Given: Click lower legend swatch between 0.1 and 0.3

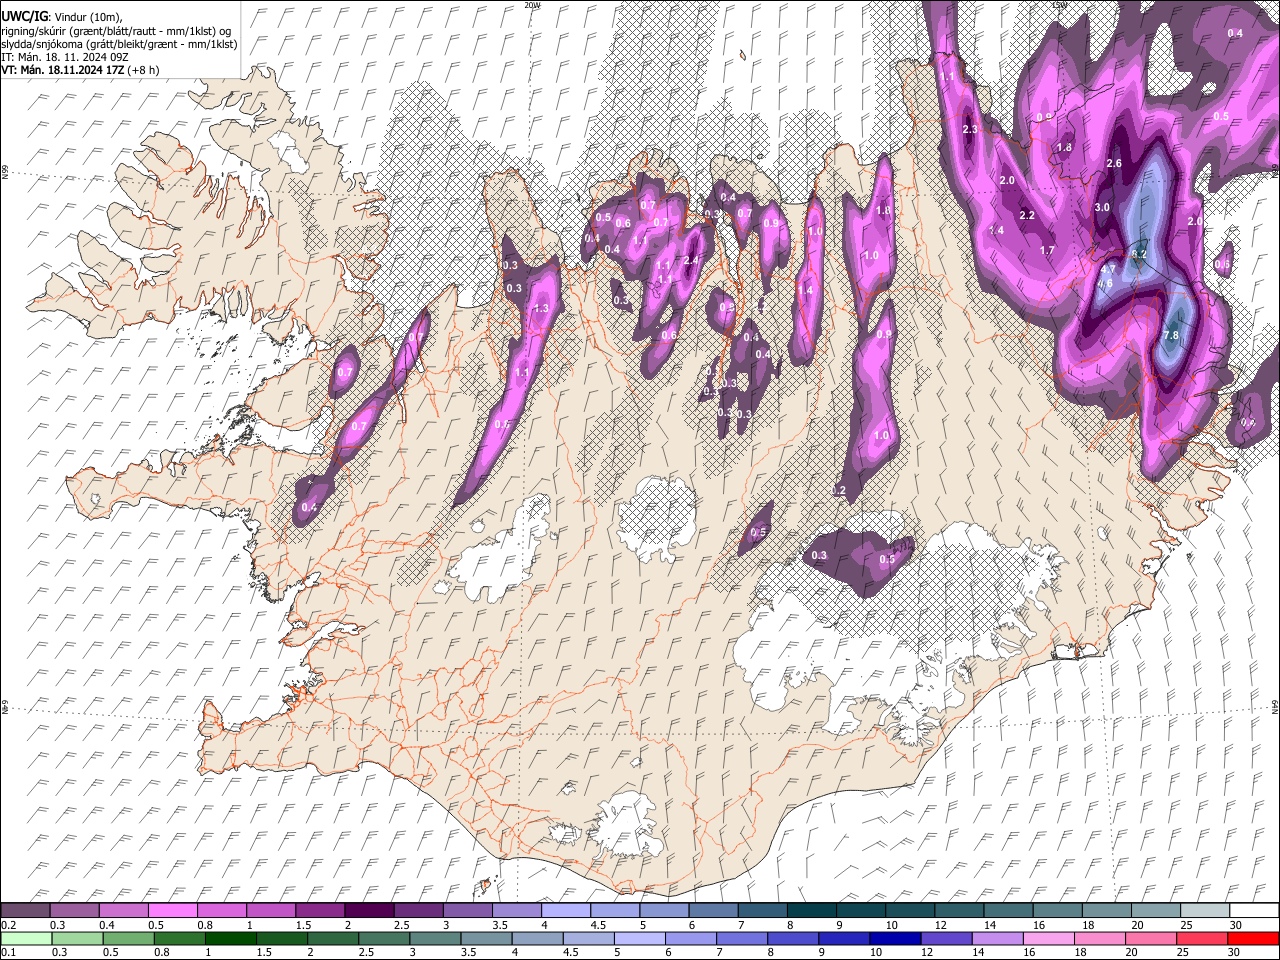Looking at the screenshot, I should tap(26, 938).
